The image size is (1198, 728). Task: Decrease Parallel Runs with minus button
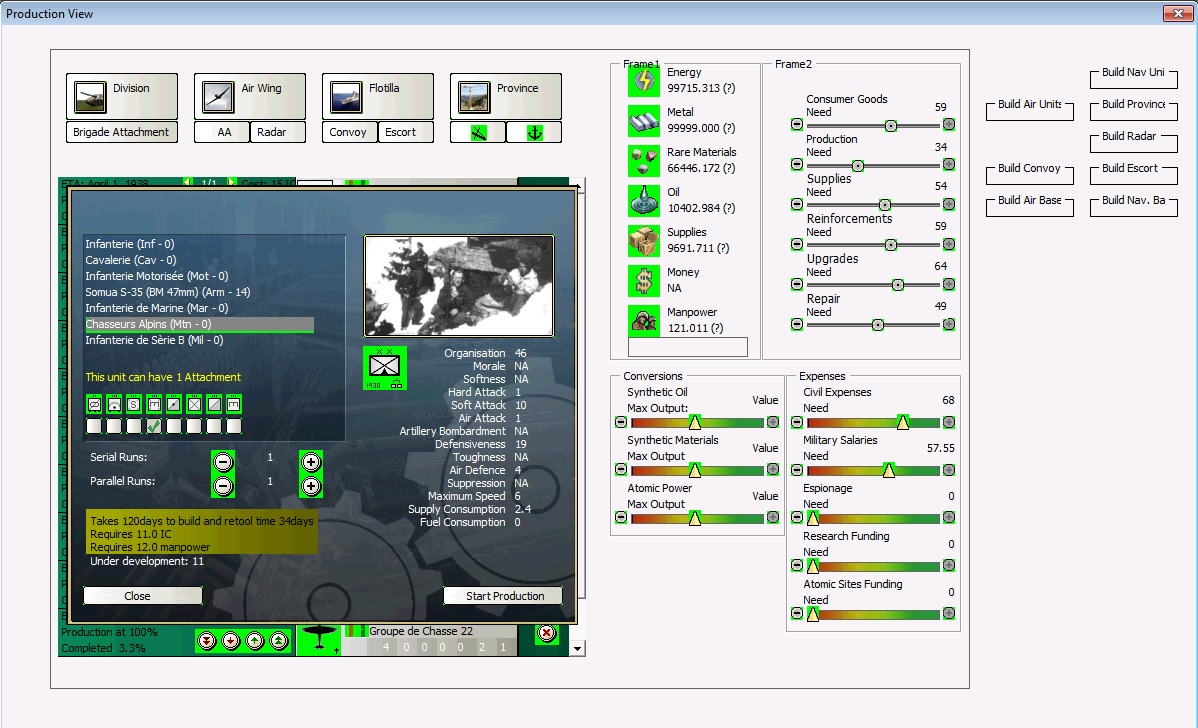tap(223, 486)
